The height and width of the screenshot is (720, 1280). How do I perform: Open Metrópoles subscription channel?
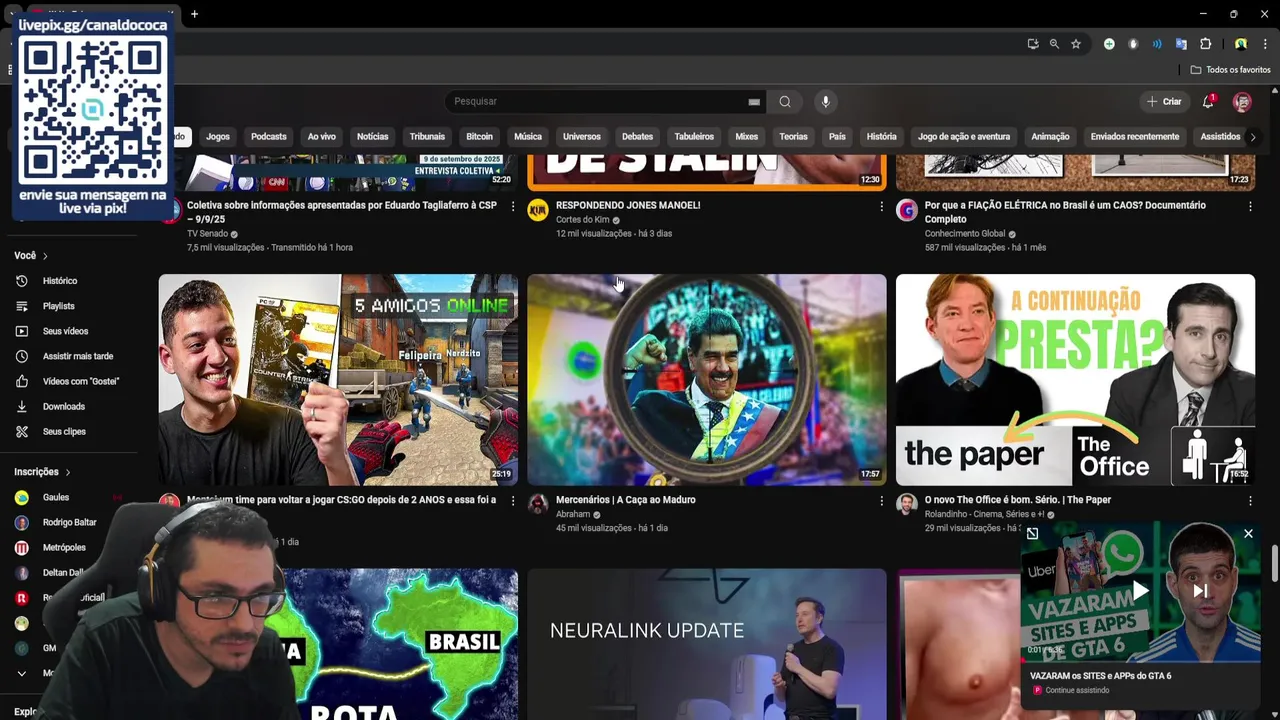pyautogui.click(x=64, y=547)
